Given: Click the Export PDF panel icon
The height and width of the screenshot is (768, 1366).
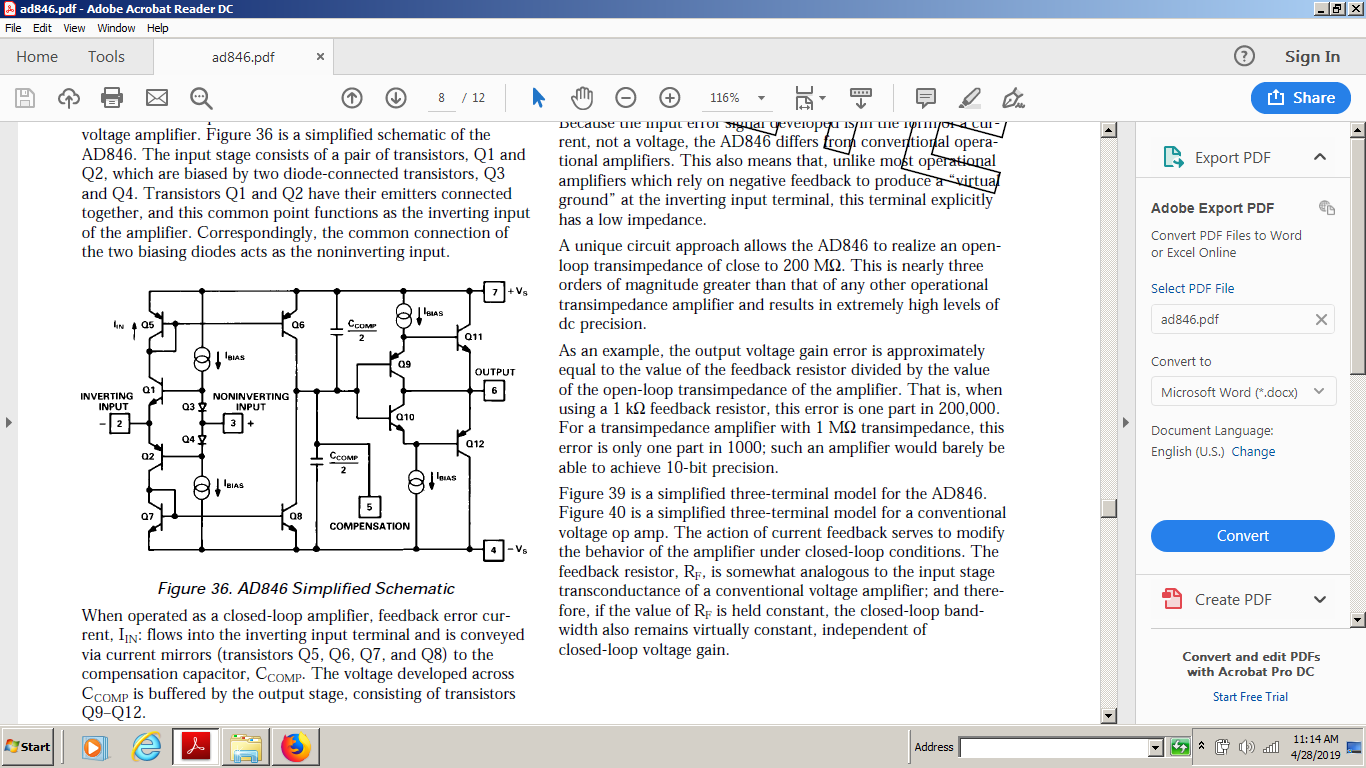Looking at the screenshot, I should (x=1173, y=157).
